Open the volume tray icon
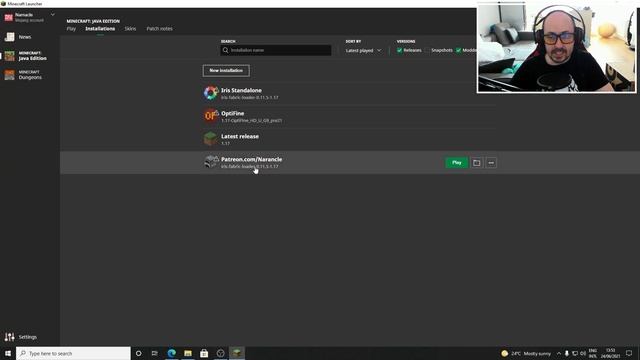The height and width of the screenshot is (360, 640). pyautogui.click(x=583, y=353)
